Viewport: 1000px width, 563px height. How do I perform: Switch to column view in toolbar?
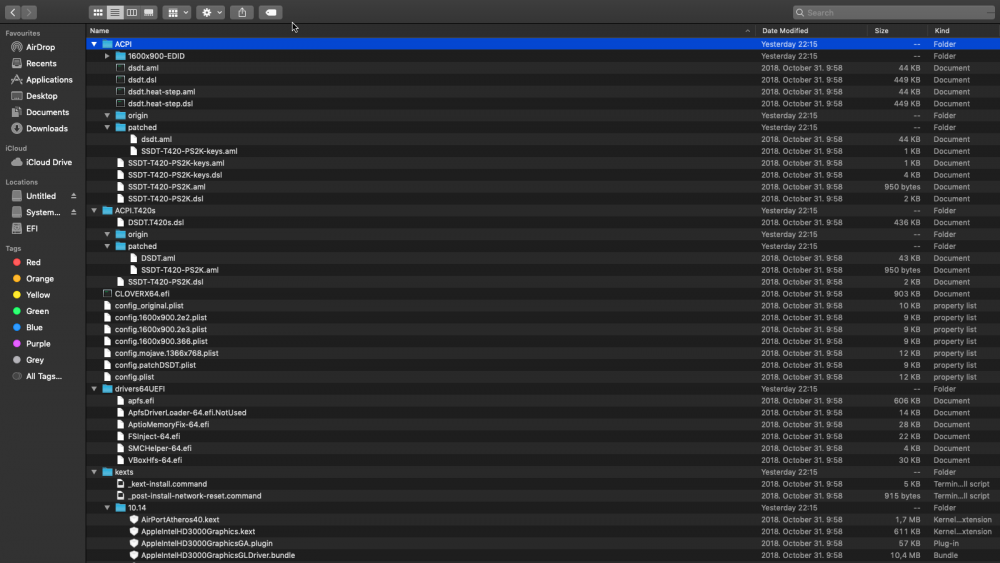coord(131,12)
